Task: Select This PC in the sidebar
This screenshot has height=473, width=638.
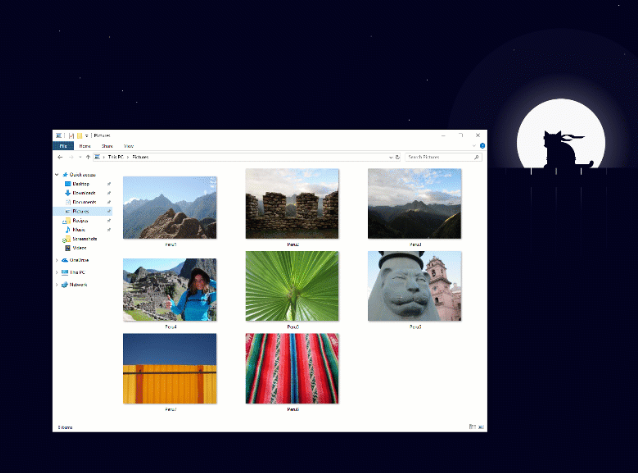Action: 77,272
